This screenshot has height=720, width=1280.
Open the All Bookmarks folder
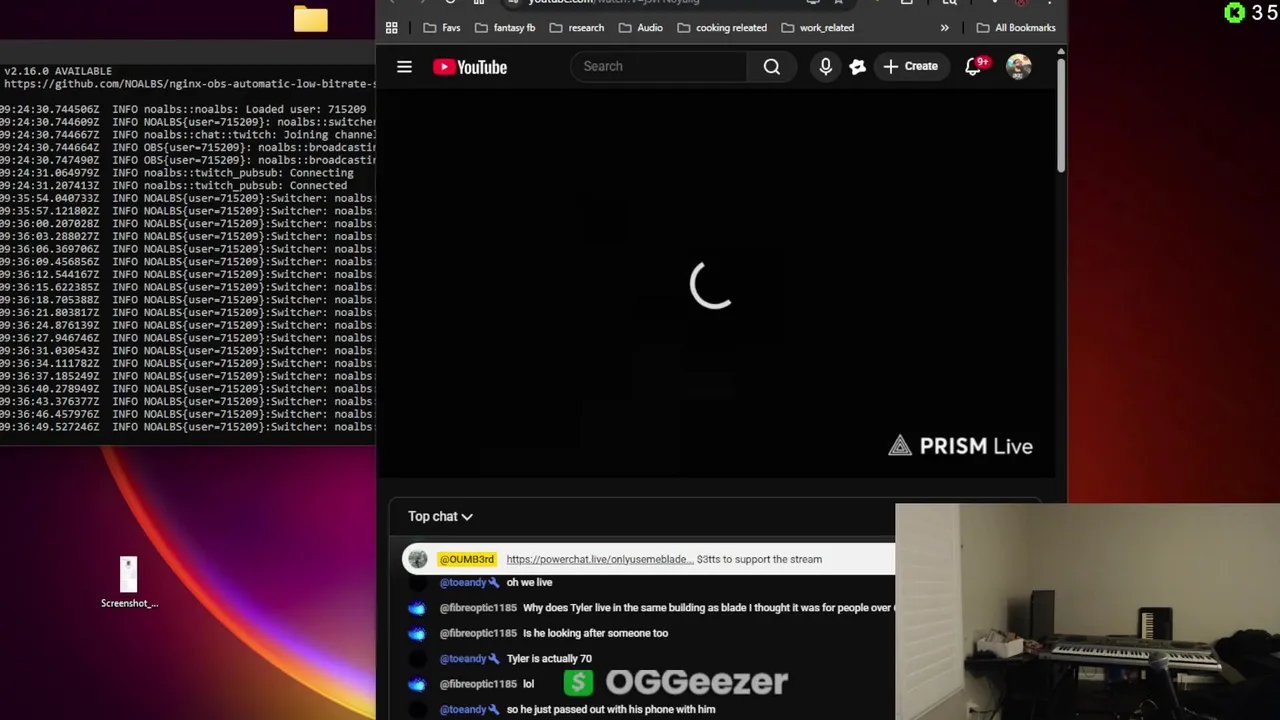1015,28
